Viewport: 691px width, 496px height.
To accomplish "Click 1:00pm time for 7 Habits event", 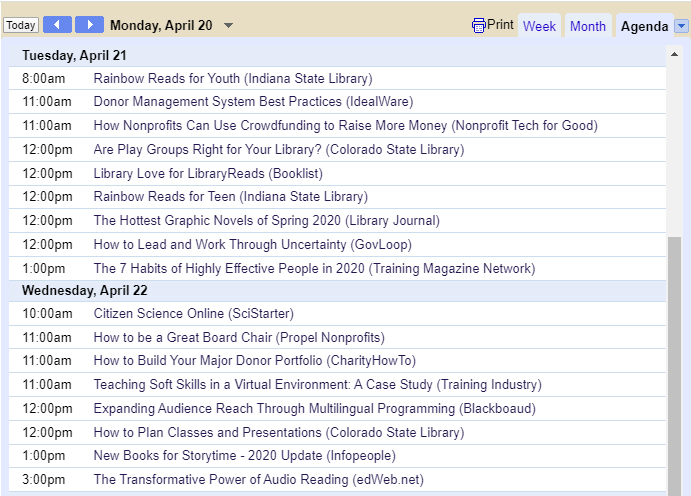I will tap(44, 269).
